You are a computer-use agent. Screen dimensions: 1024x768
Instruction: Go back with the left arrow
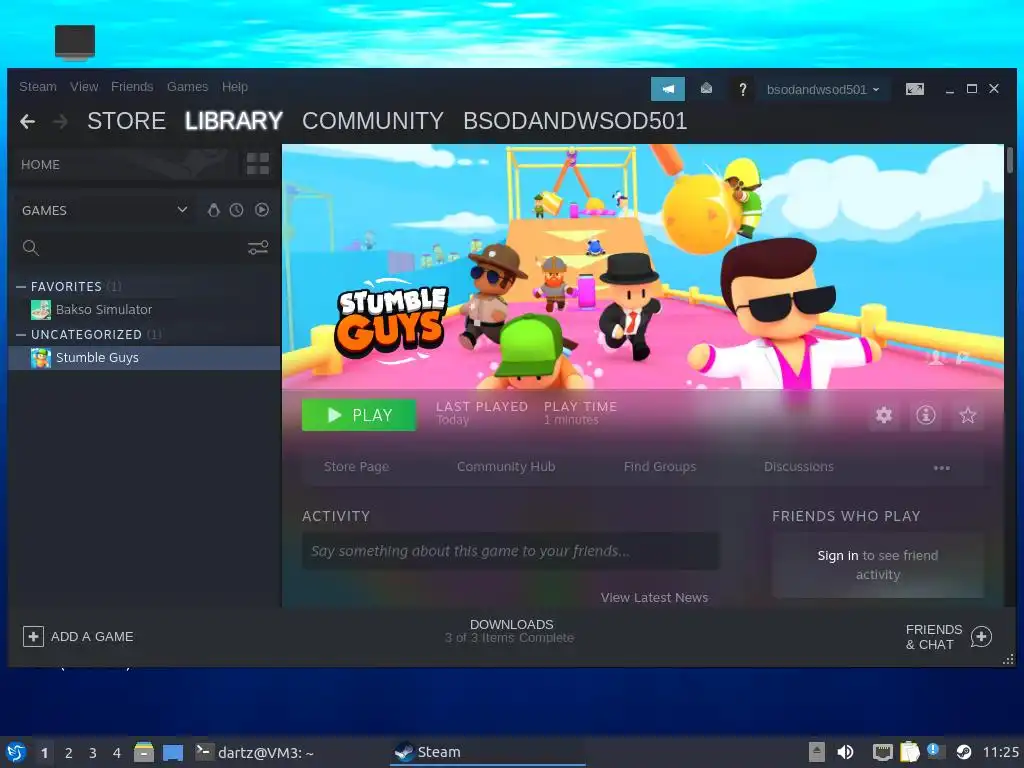pyautogui.click(x=27, y=121)
